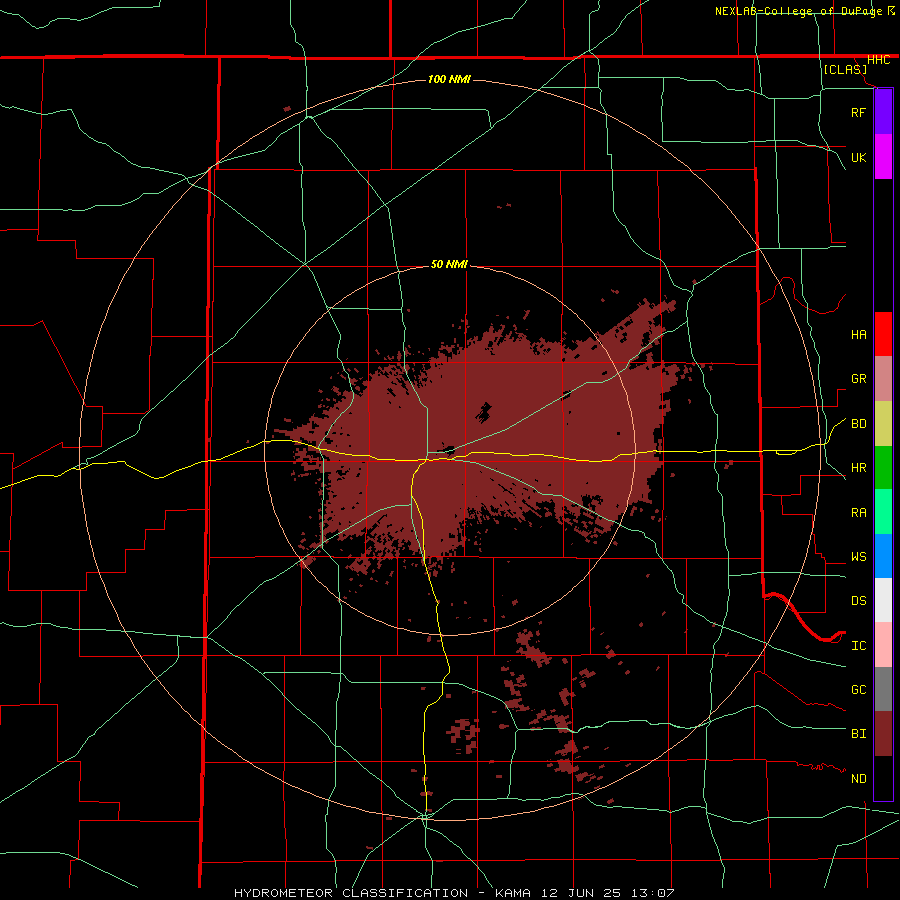Click the DS legend label
Image resolution: width=900 pixels, height=900 pixels.
pos(858,600)
